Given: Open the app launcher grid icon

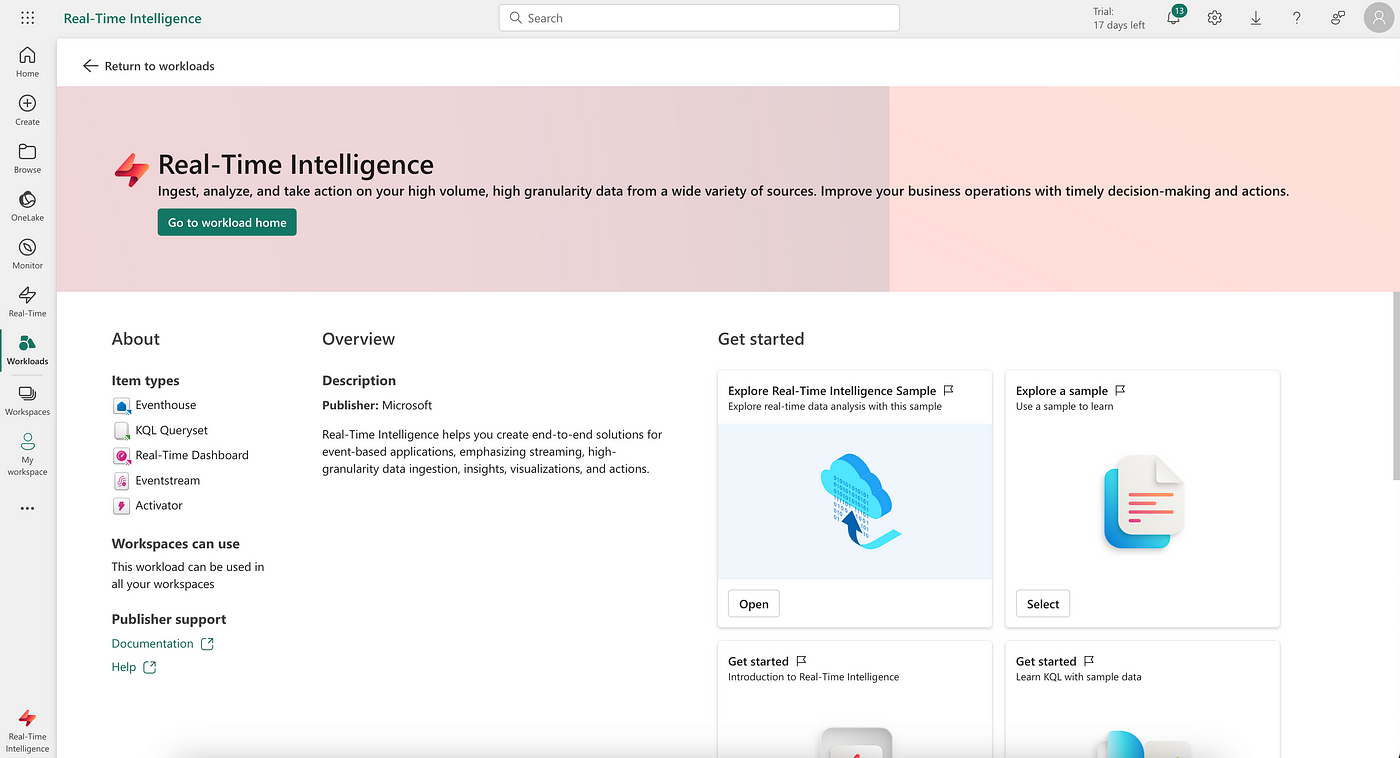Looking at the screenshot, I should click(x=27, y=18).
